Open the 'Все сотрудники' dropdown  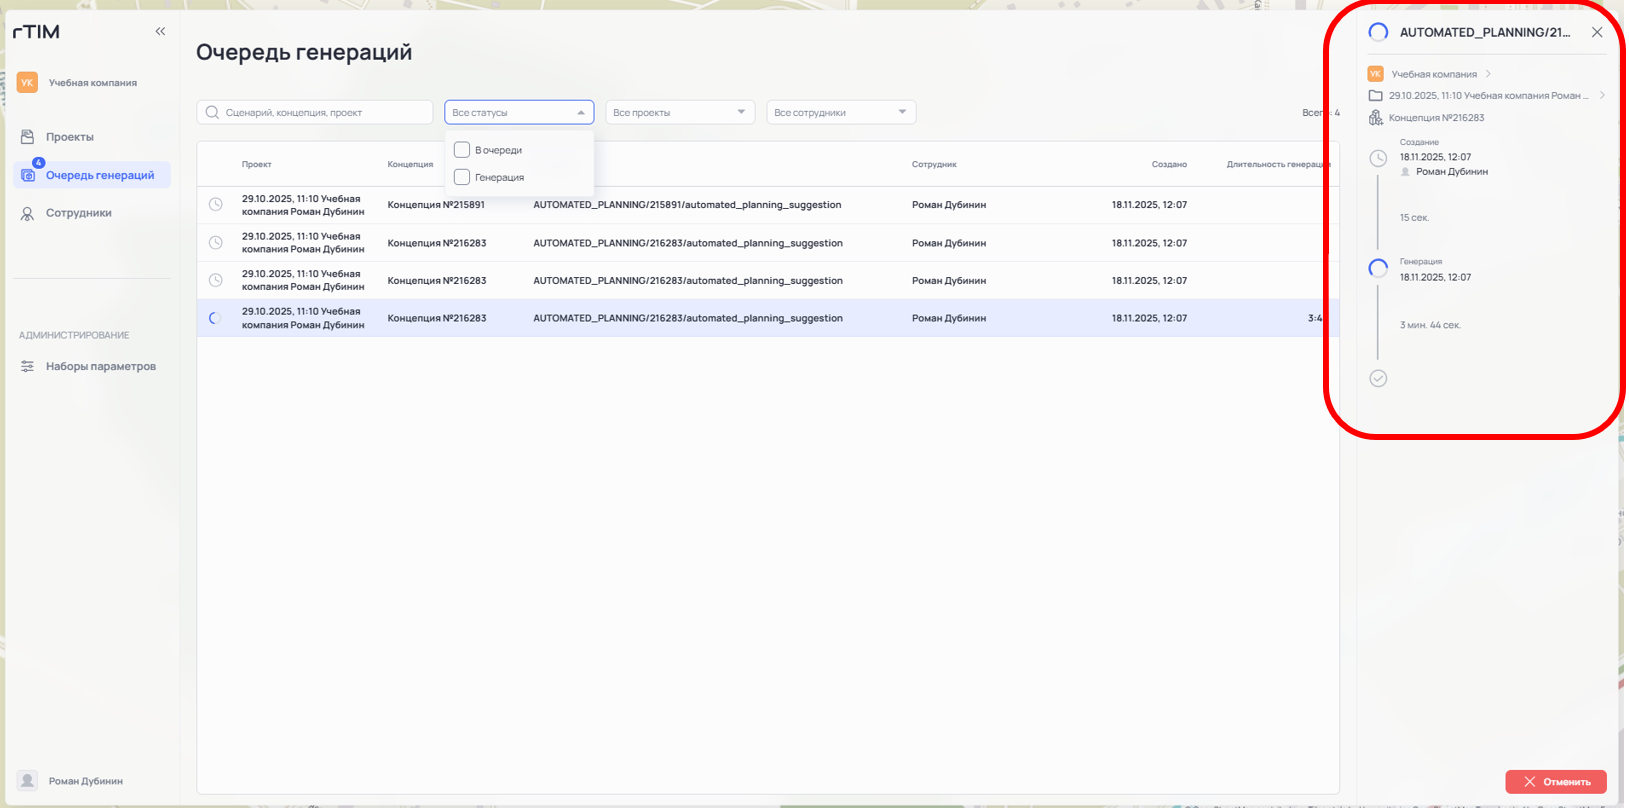coord(840,113)
